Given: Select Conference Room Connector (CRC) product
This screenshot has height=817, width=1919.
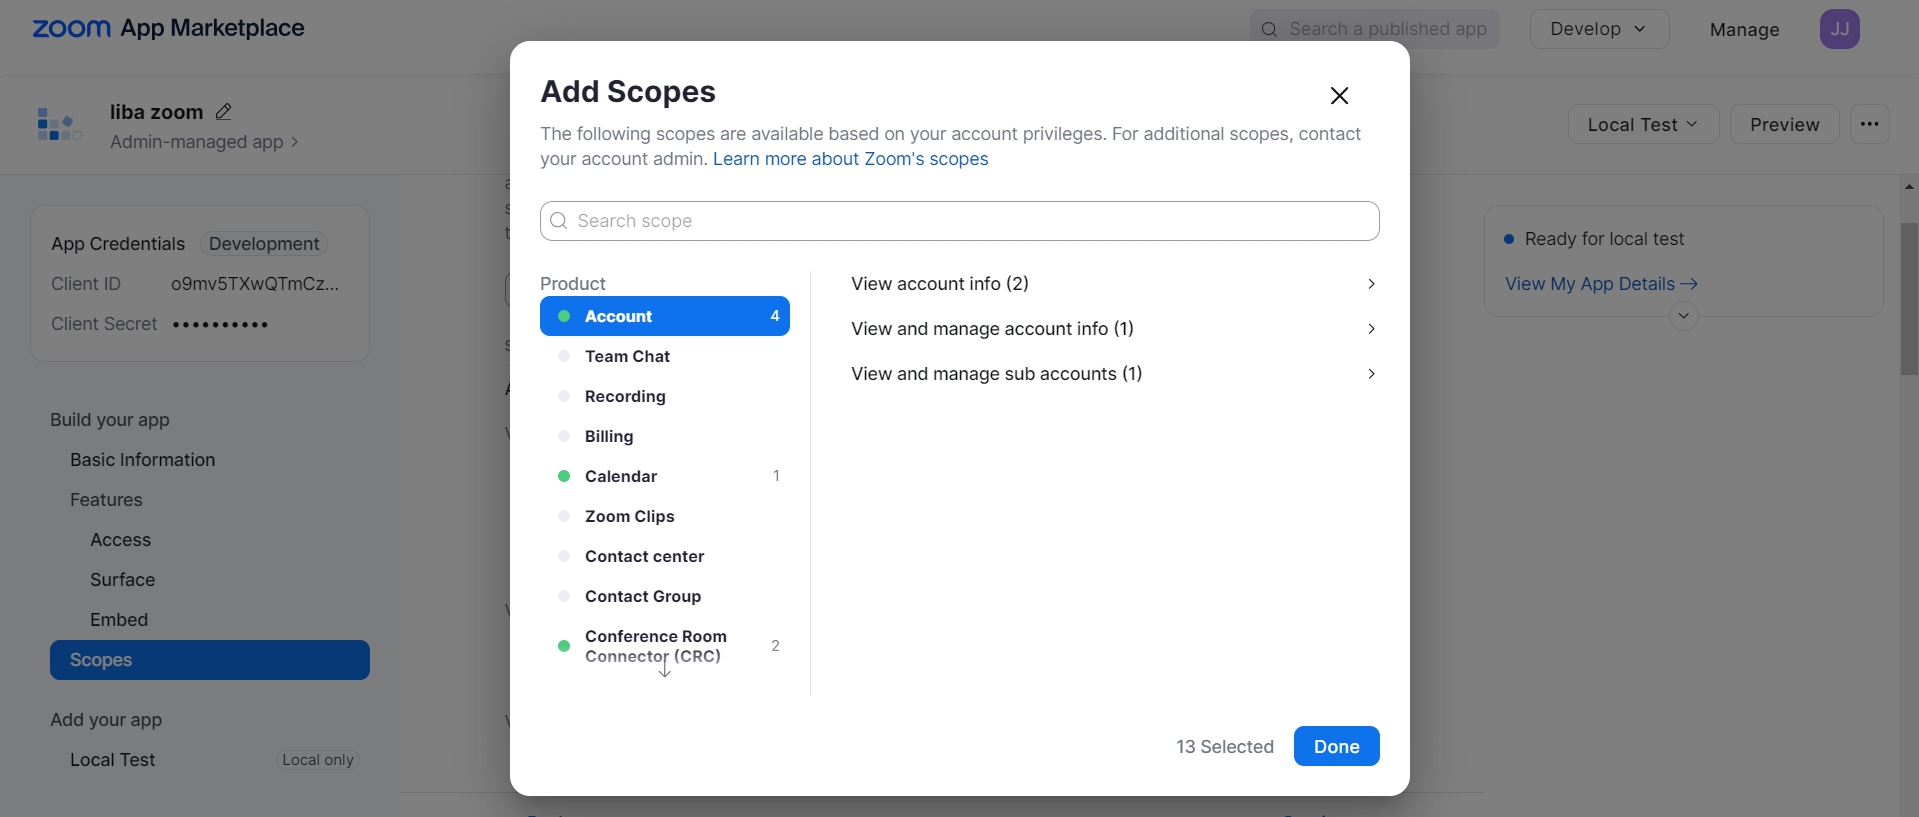Looking at the screenshot, I should point(665,646).
